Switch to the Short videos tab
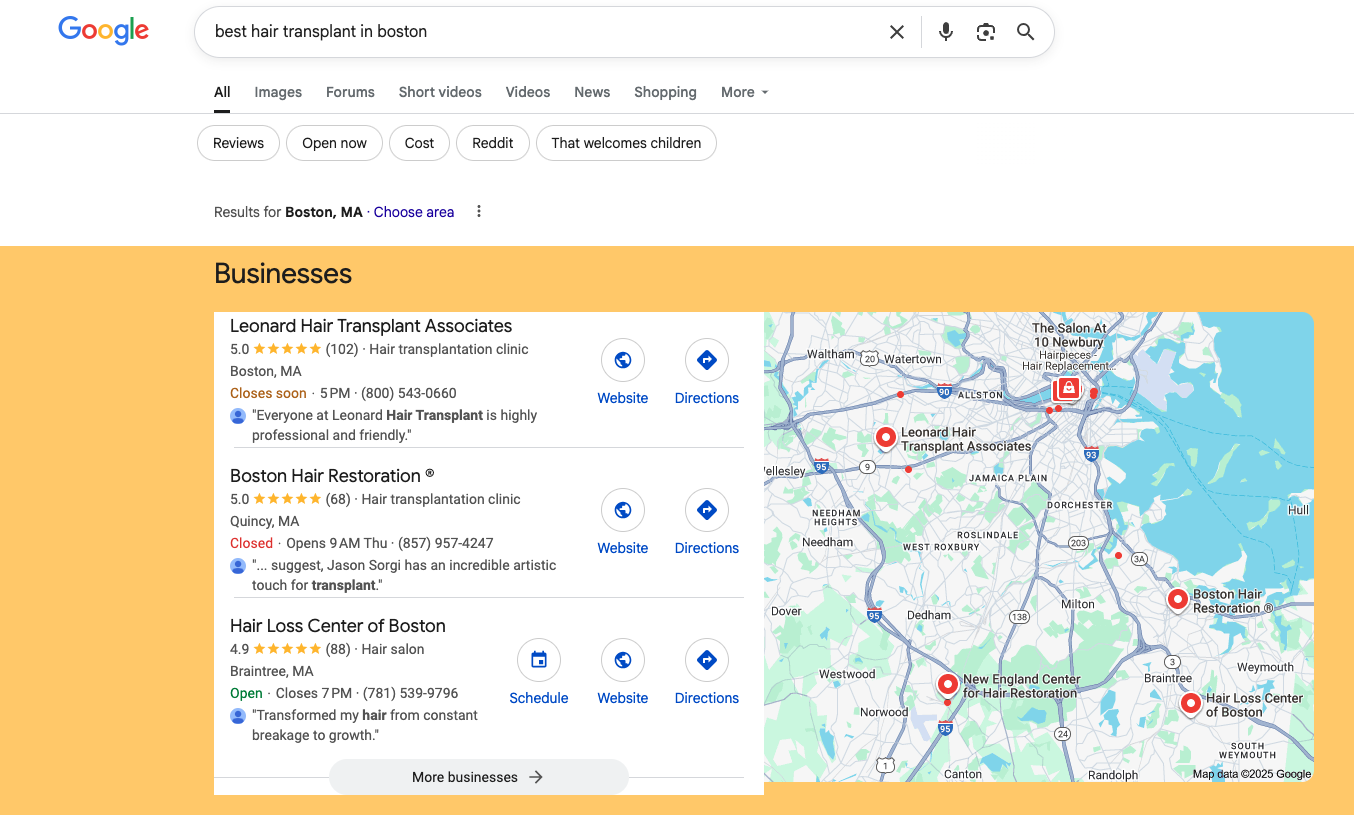The image size is (1354, 815). [440, 92]
